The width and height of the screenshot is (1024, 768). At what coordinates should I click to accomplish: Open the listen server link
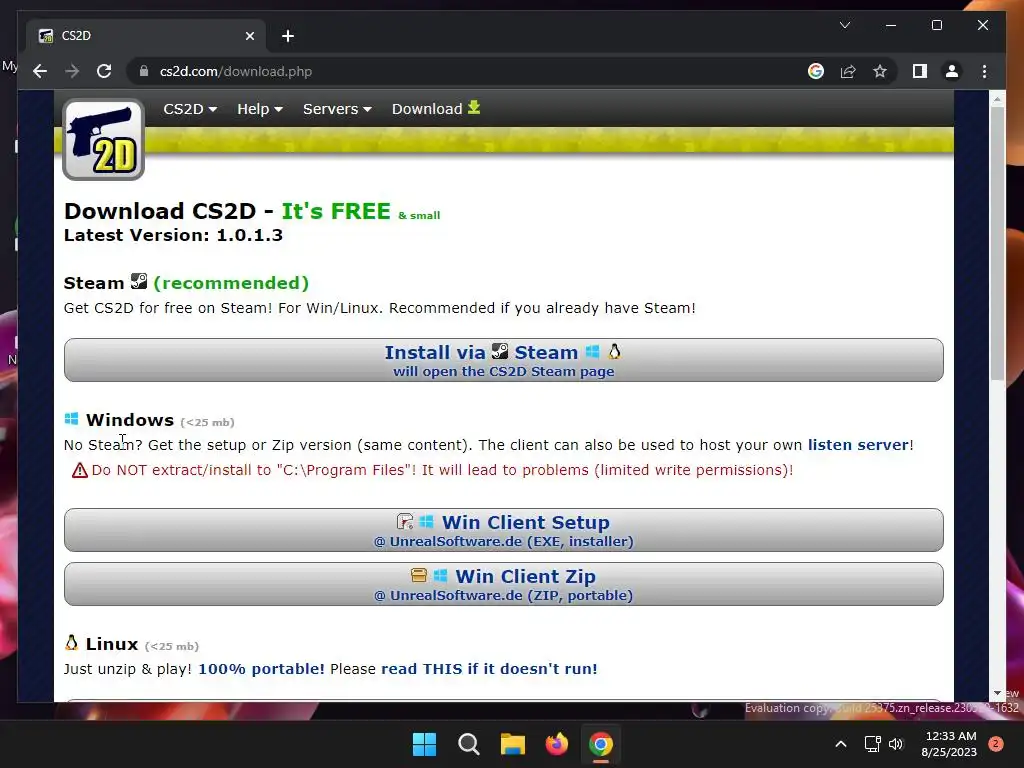(858, 445)
